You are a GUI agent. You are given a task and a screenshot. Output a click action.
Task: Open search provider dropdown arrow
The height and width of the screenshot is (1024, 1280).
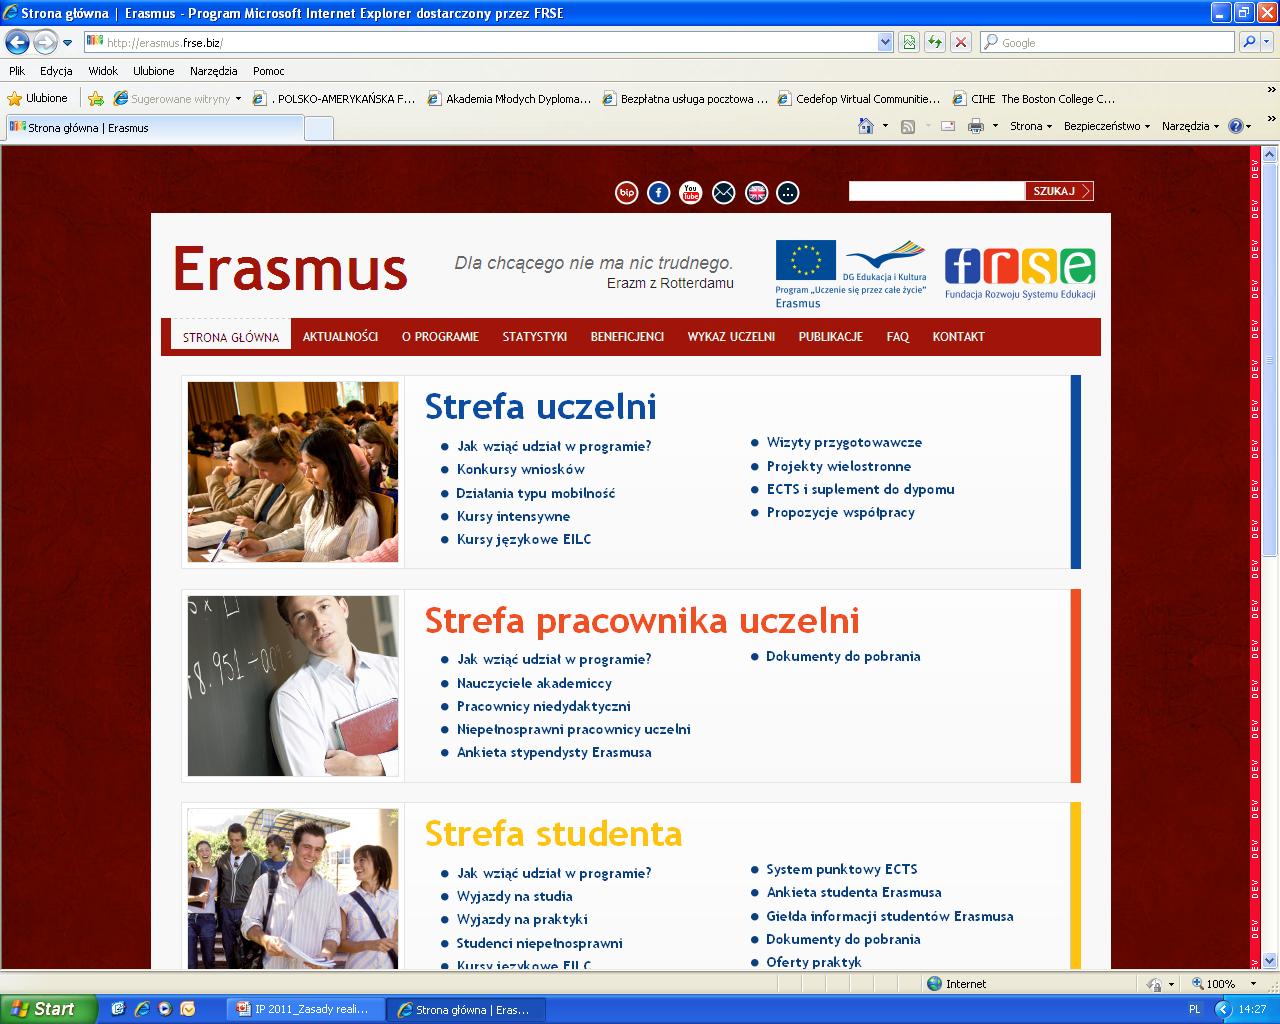(1267, 42)
